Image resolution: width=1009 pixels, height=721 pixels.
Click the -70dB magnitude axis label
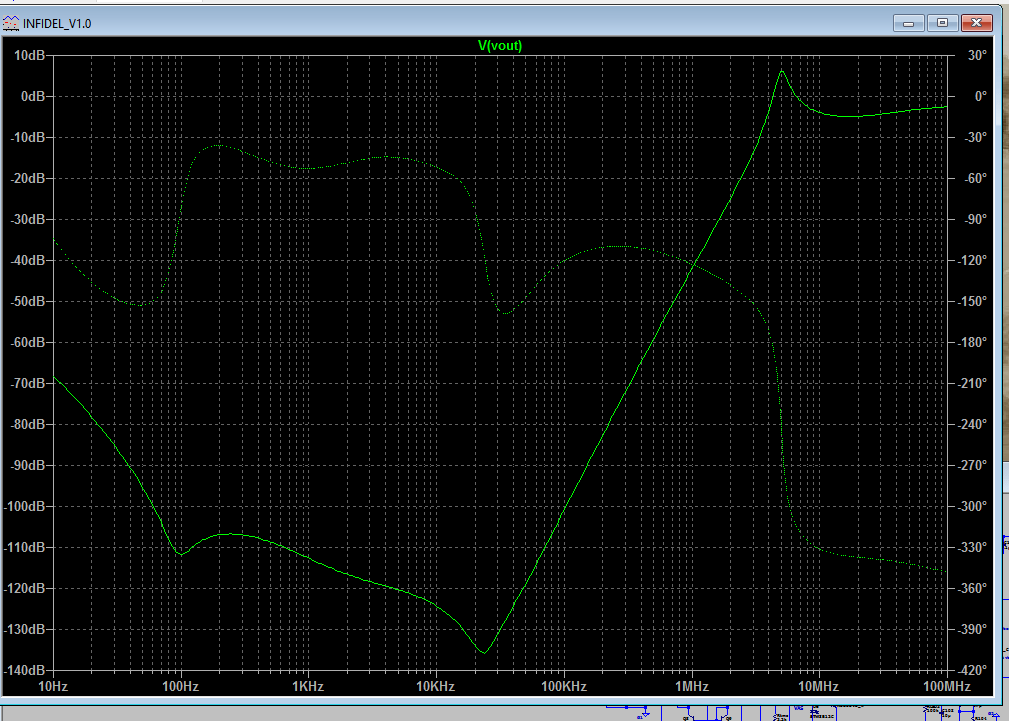(28, 383)
